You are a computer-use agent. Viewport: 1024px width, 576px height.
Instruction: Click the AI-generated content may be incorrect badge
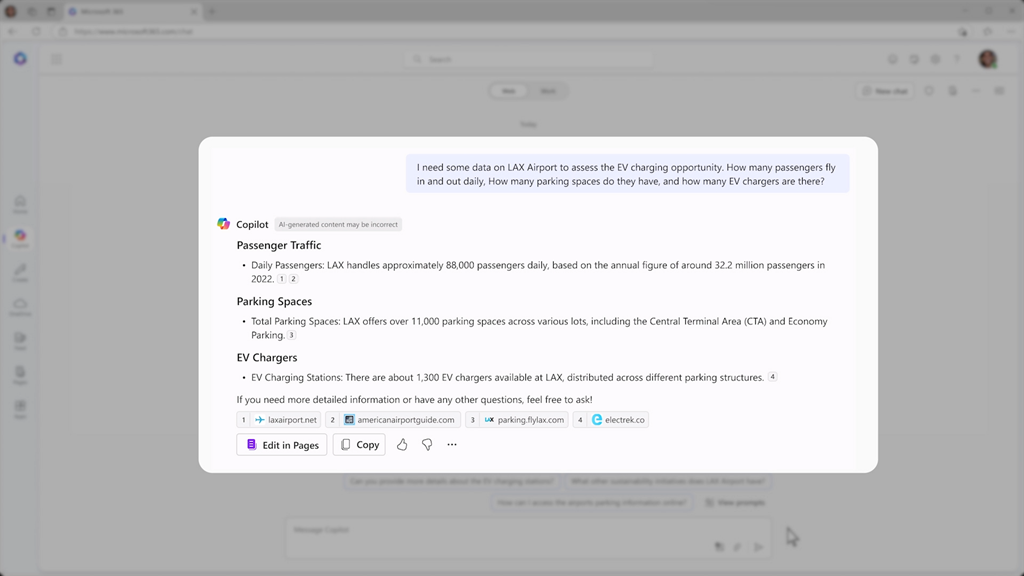click(x=338, y=225)
